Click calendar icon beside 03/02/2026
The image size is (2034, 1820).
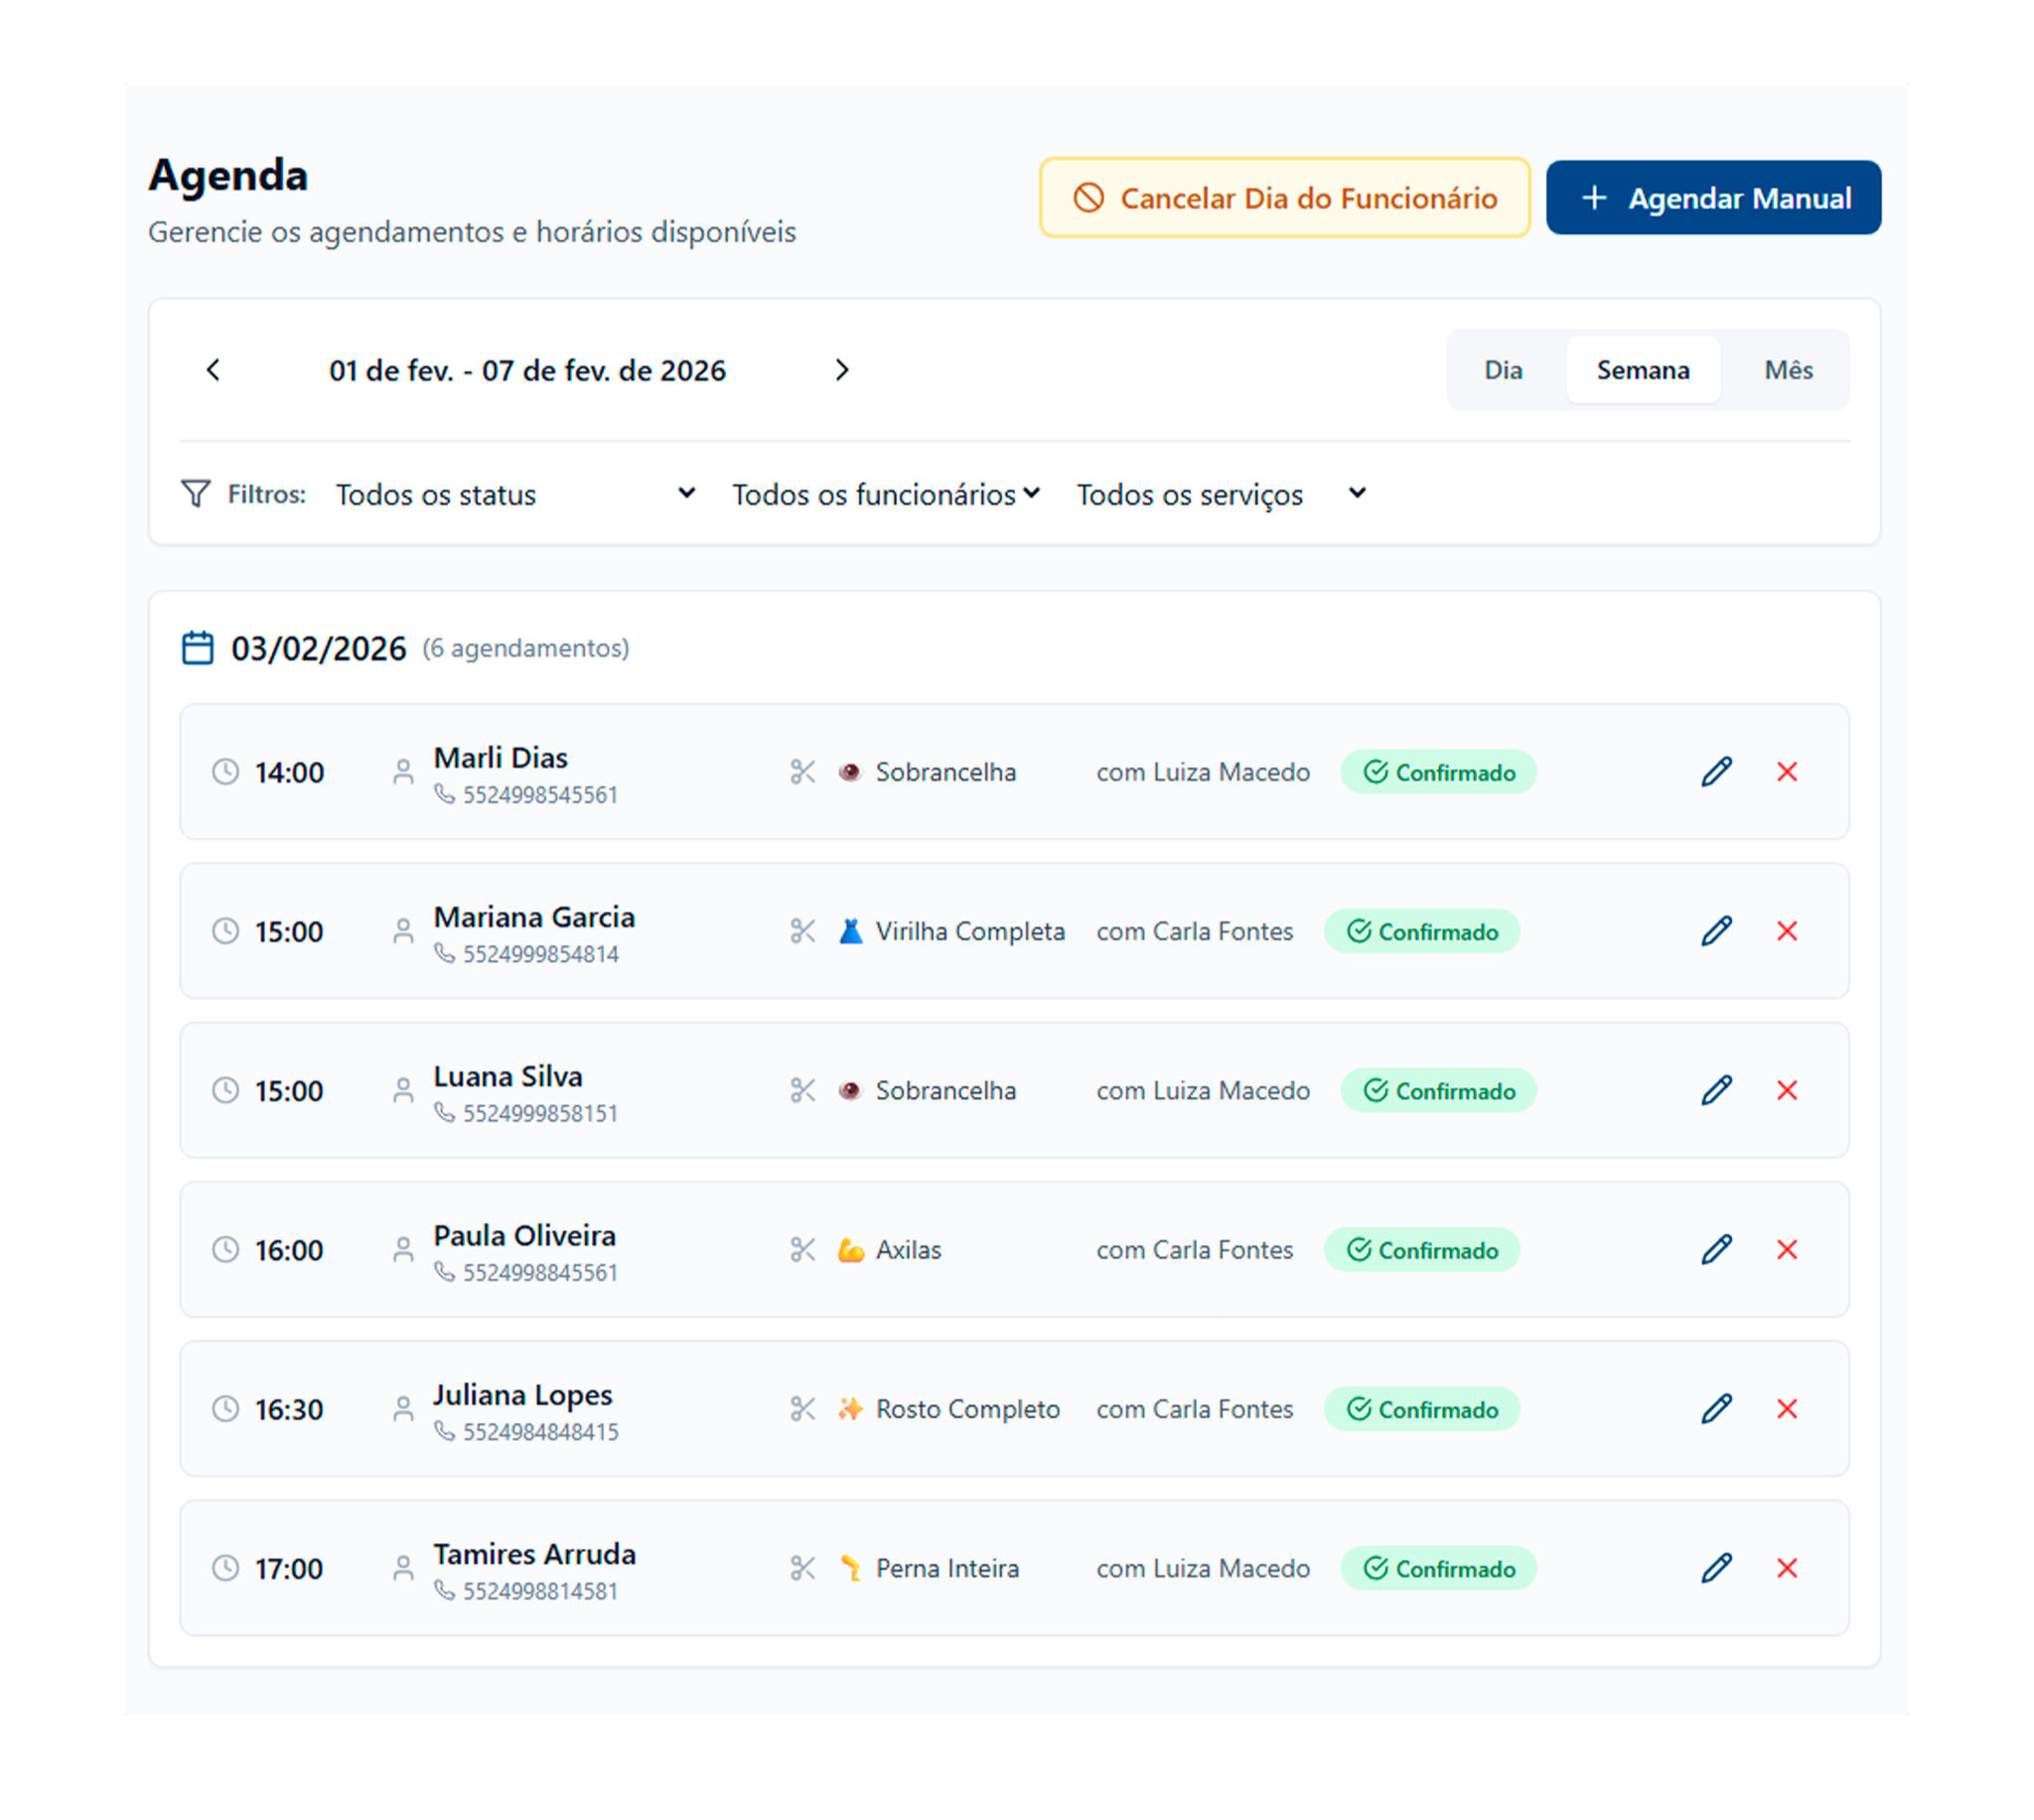coord(198,648)
